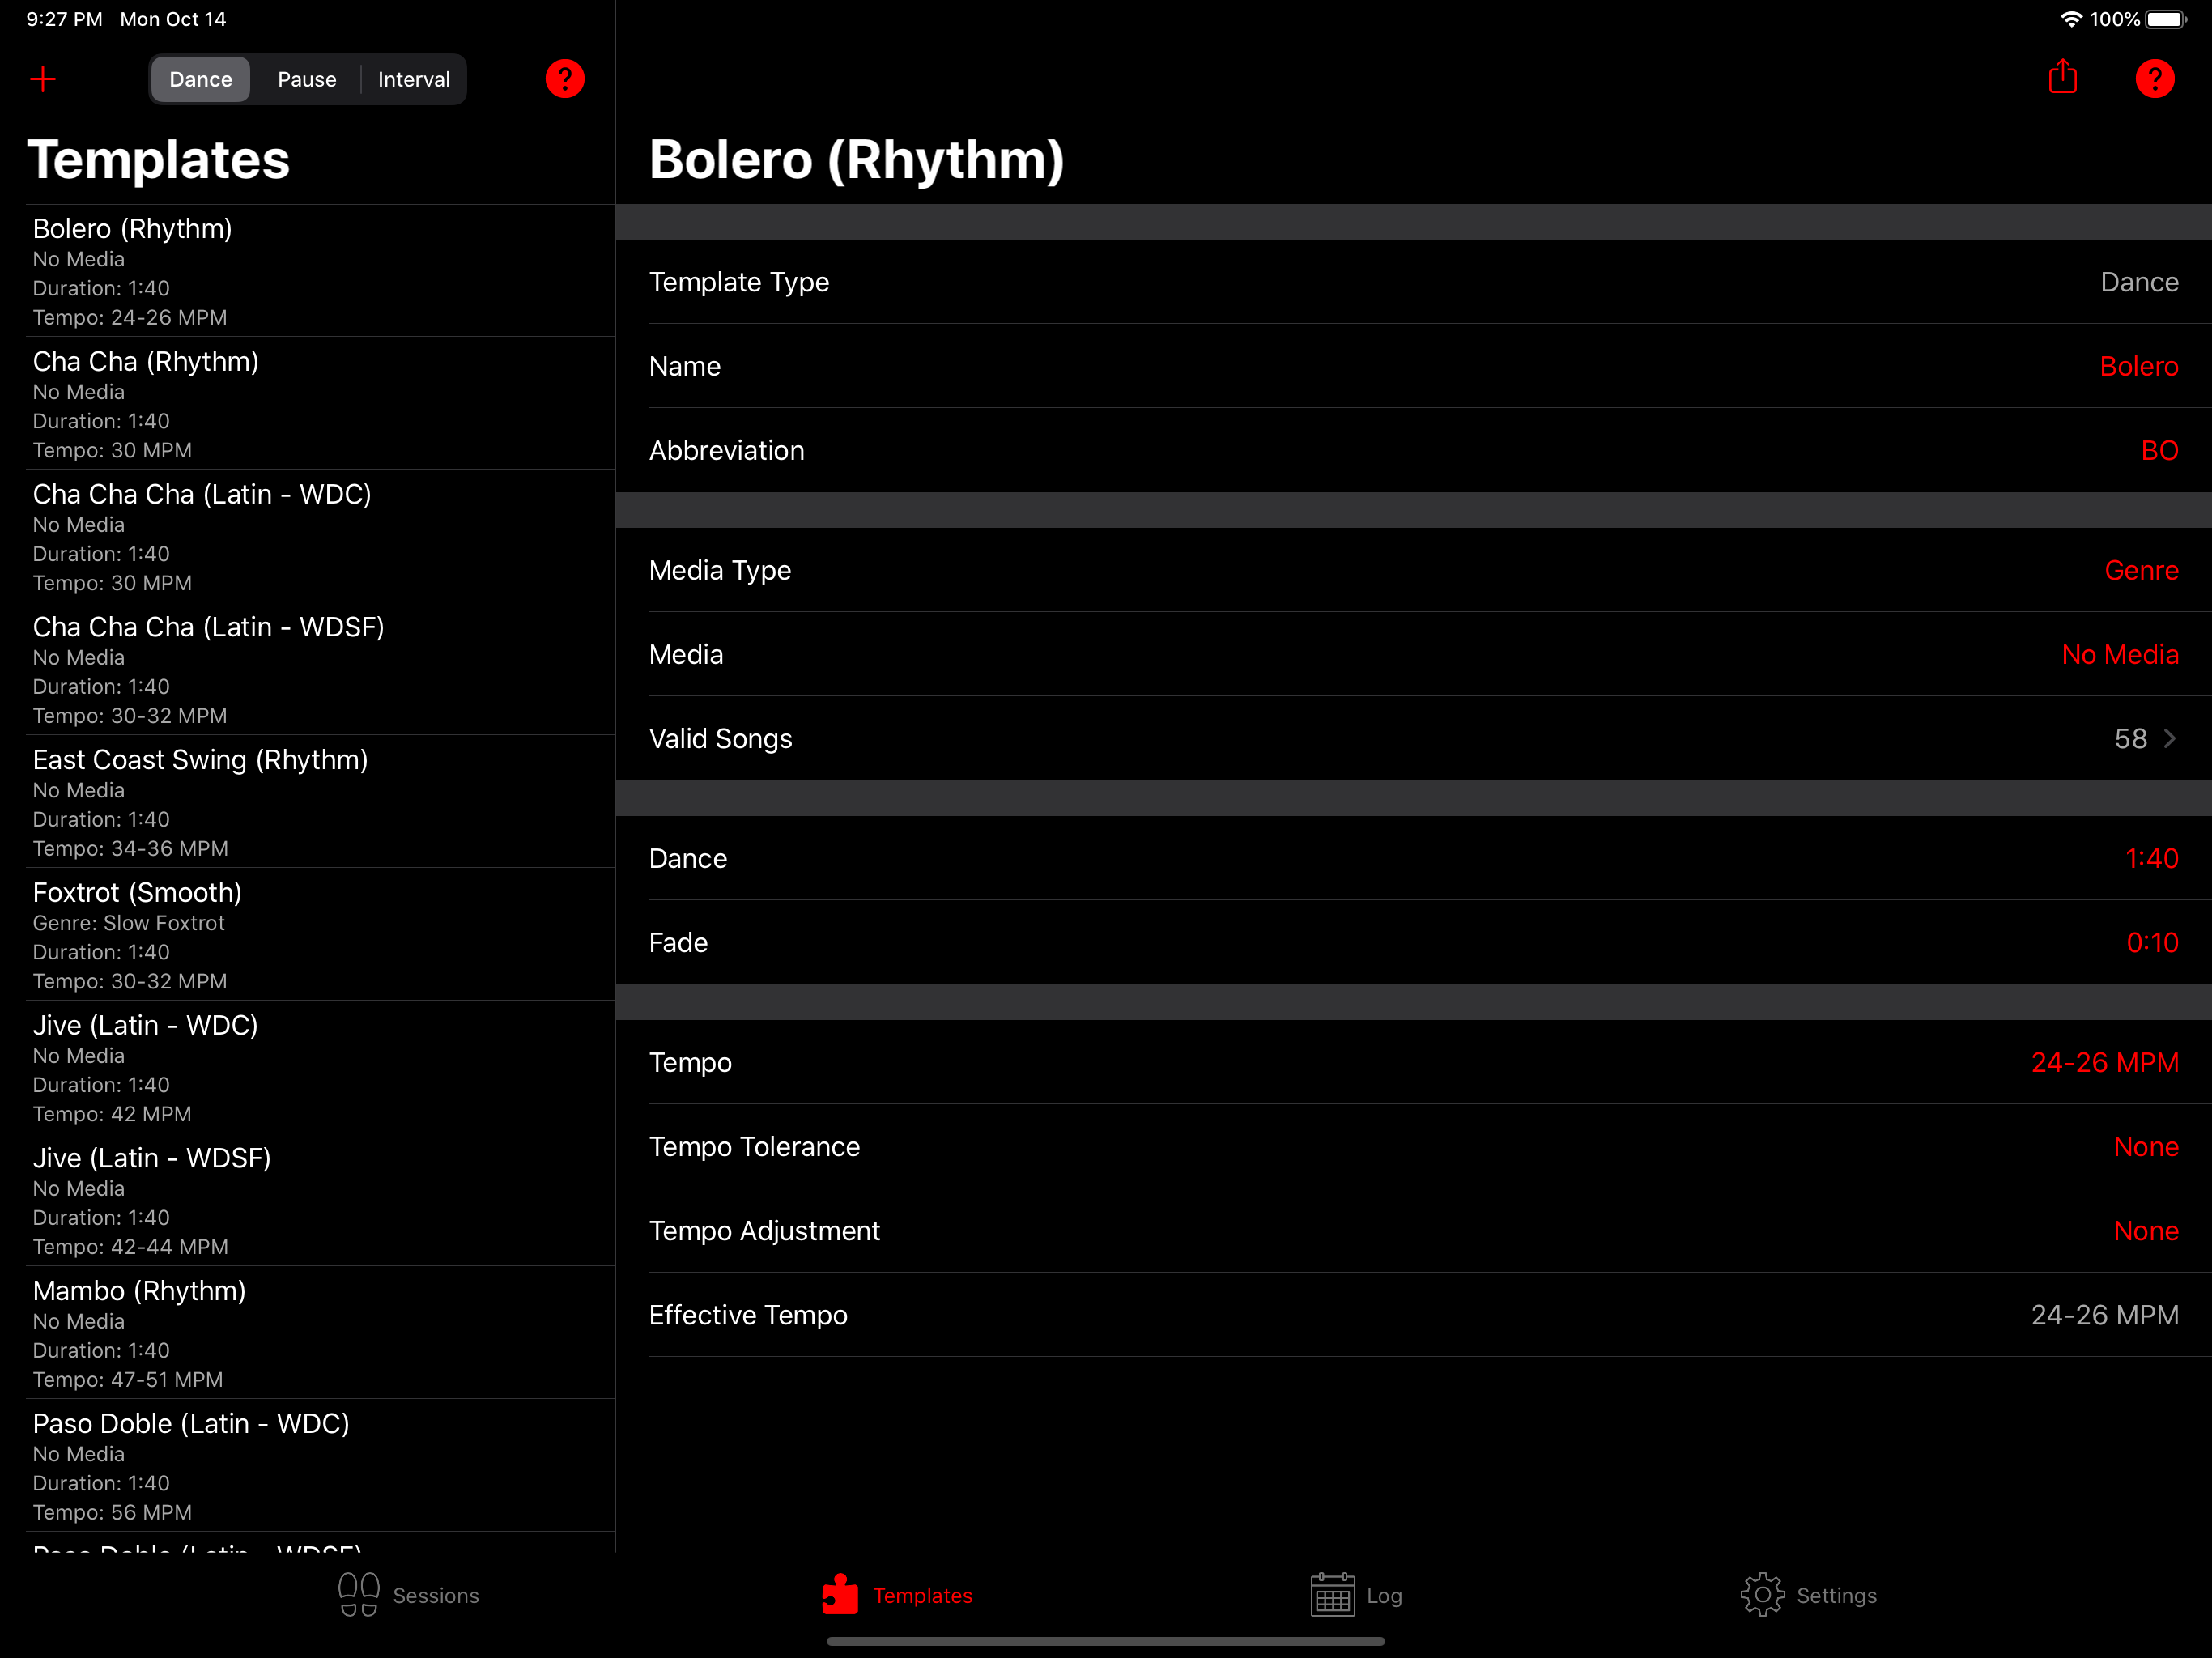This screenshot has width=2212, height=1658.
Task: Click the Effective Tempo row label
Action: coord(748,1315)
